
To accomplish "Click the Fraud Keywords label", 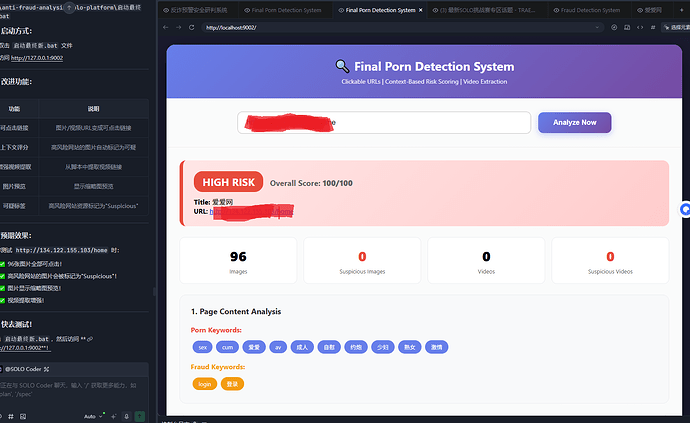I will 218,367.
